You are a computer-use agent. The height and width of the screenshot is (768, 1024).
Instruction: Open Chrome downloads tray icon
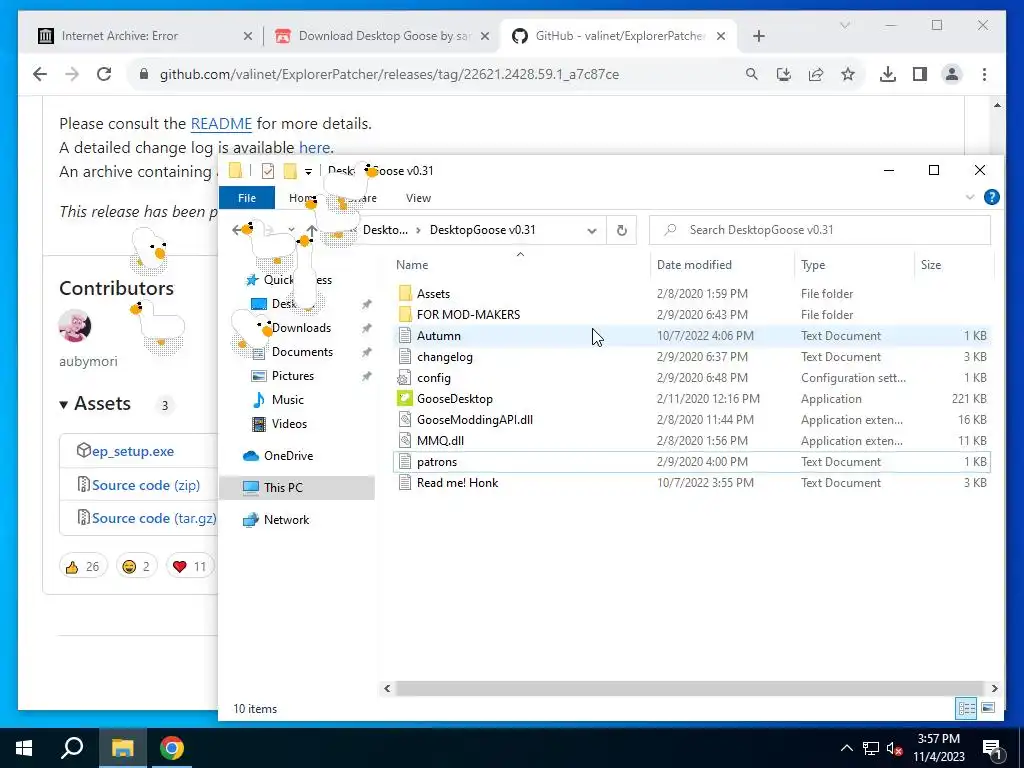tap(888, 74)
